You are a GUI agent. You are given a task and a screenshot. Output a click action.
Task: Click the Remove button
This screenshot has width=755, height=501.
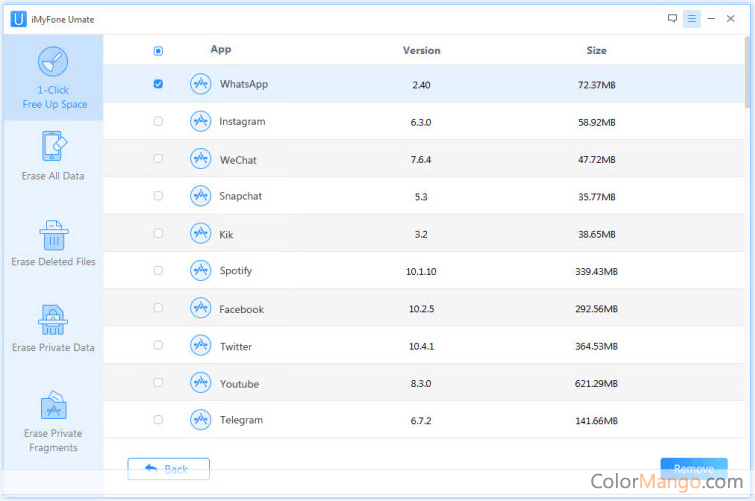click(693, 468)
